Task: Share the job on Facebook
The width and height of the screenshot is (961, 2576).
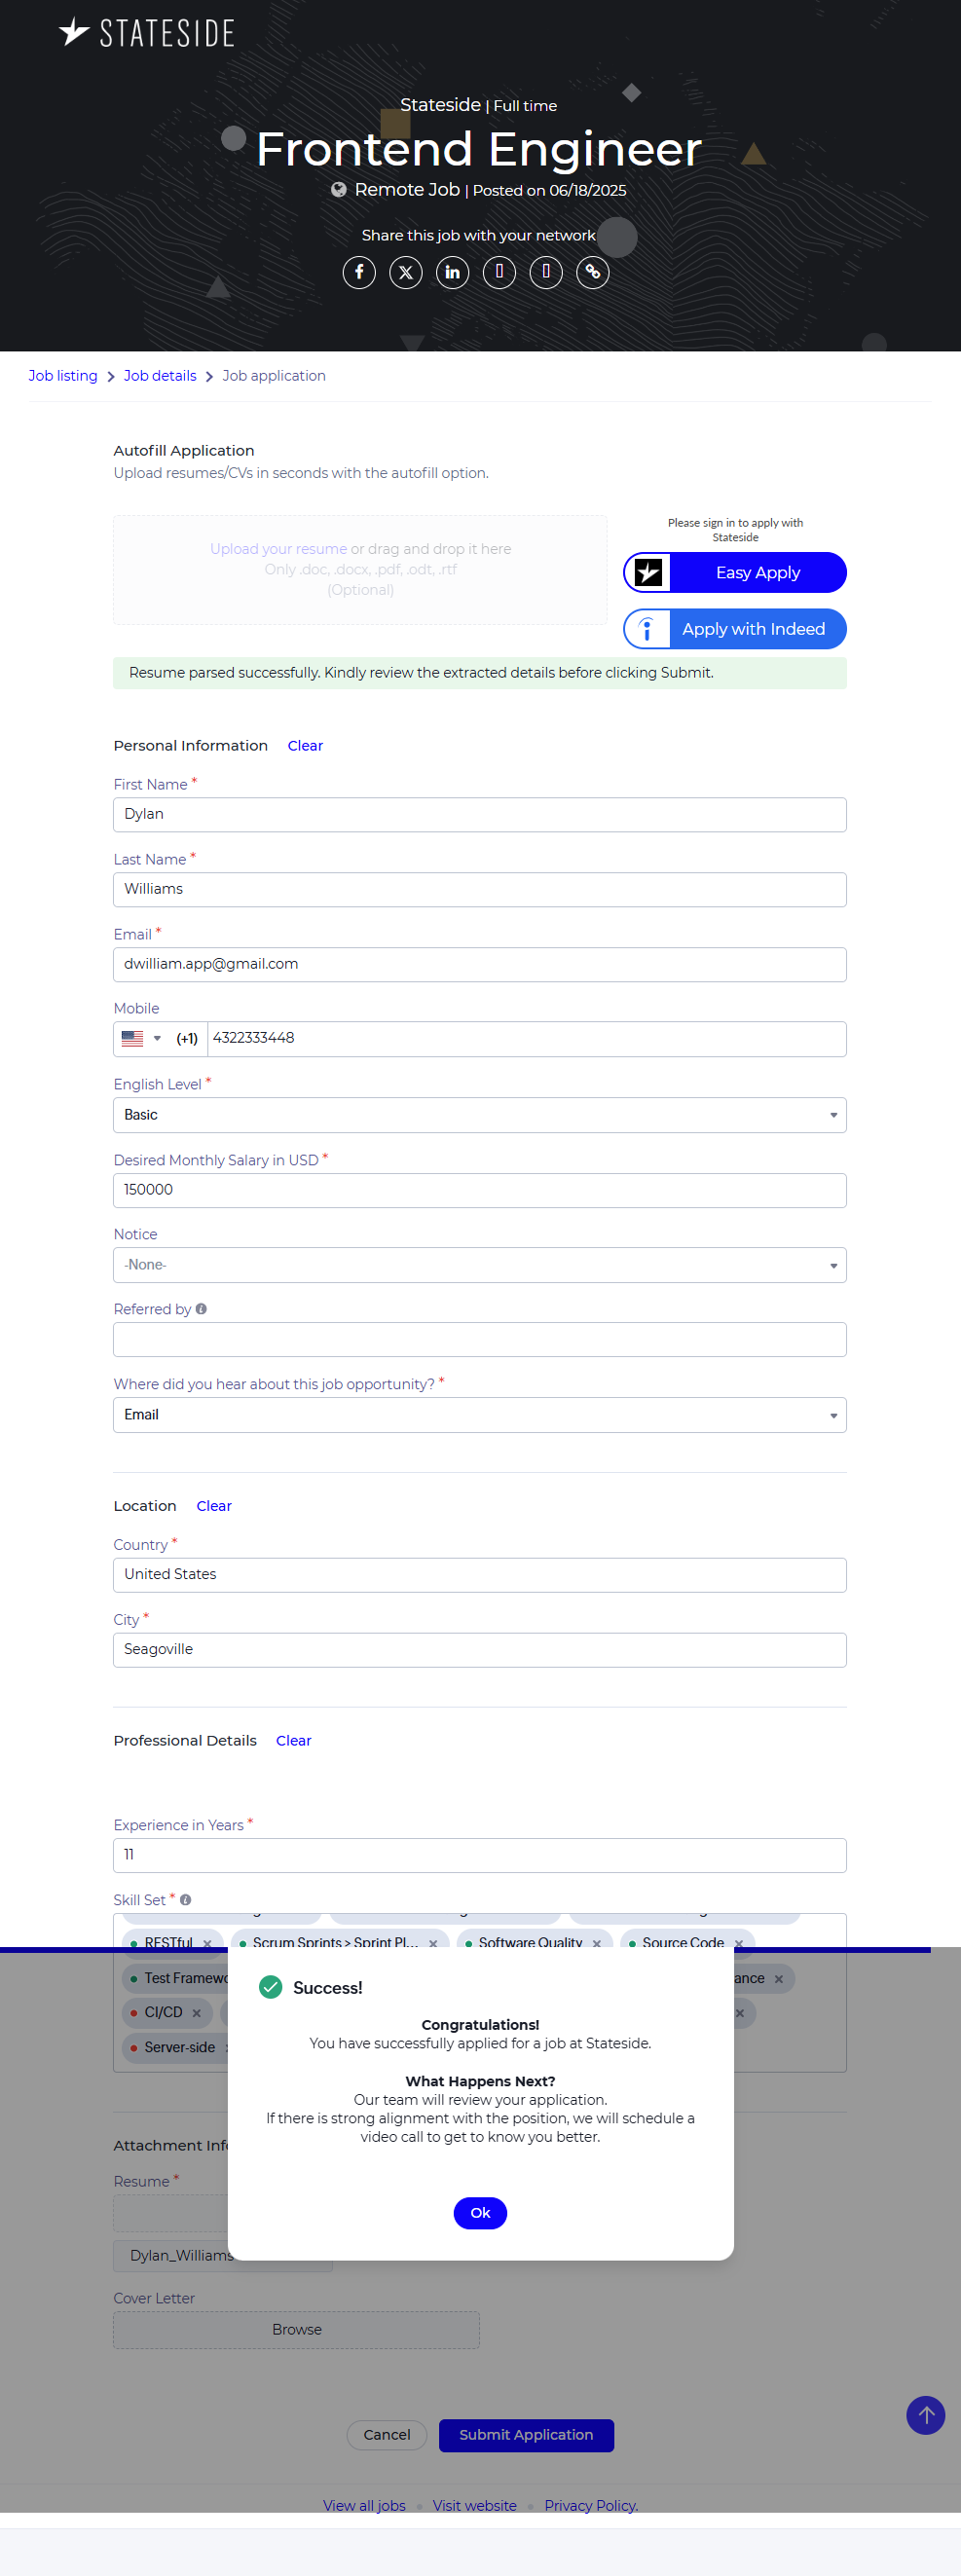Action: (x=359, y=272)
